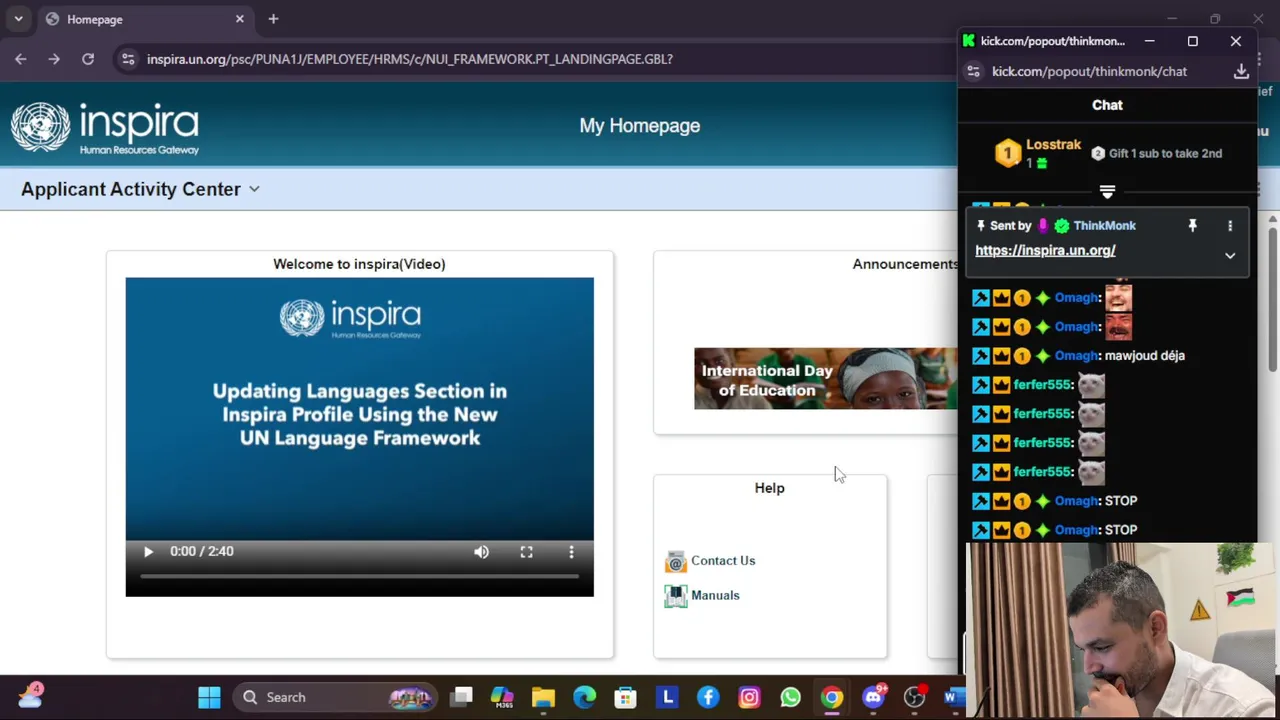Viewport: 1280px width, 720px height.
Task: Click the Kick popout download icon
Action: (1241, 71)
